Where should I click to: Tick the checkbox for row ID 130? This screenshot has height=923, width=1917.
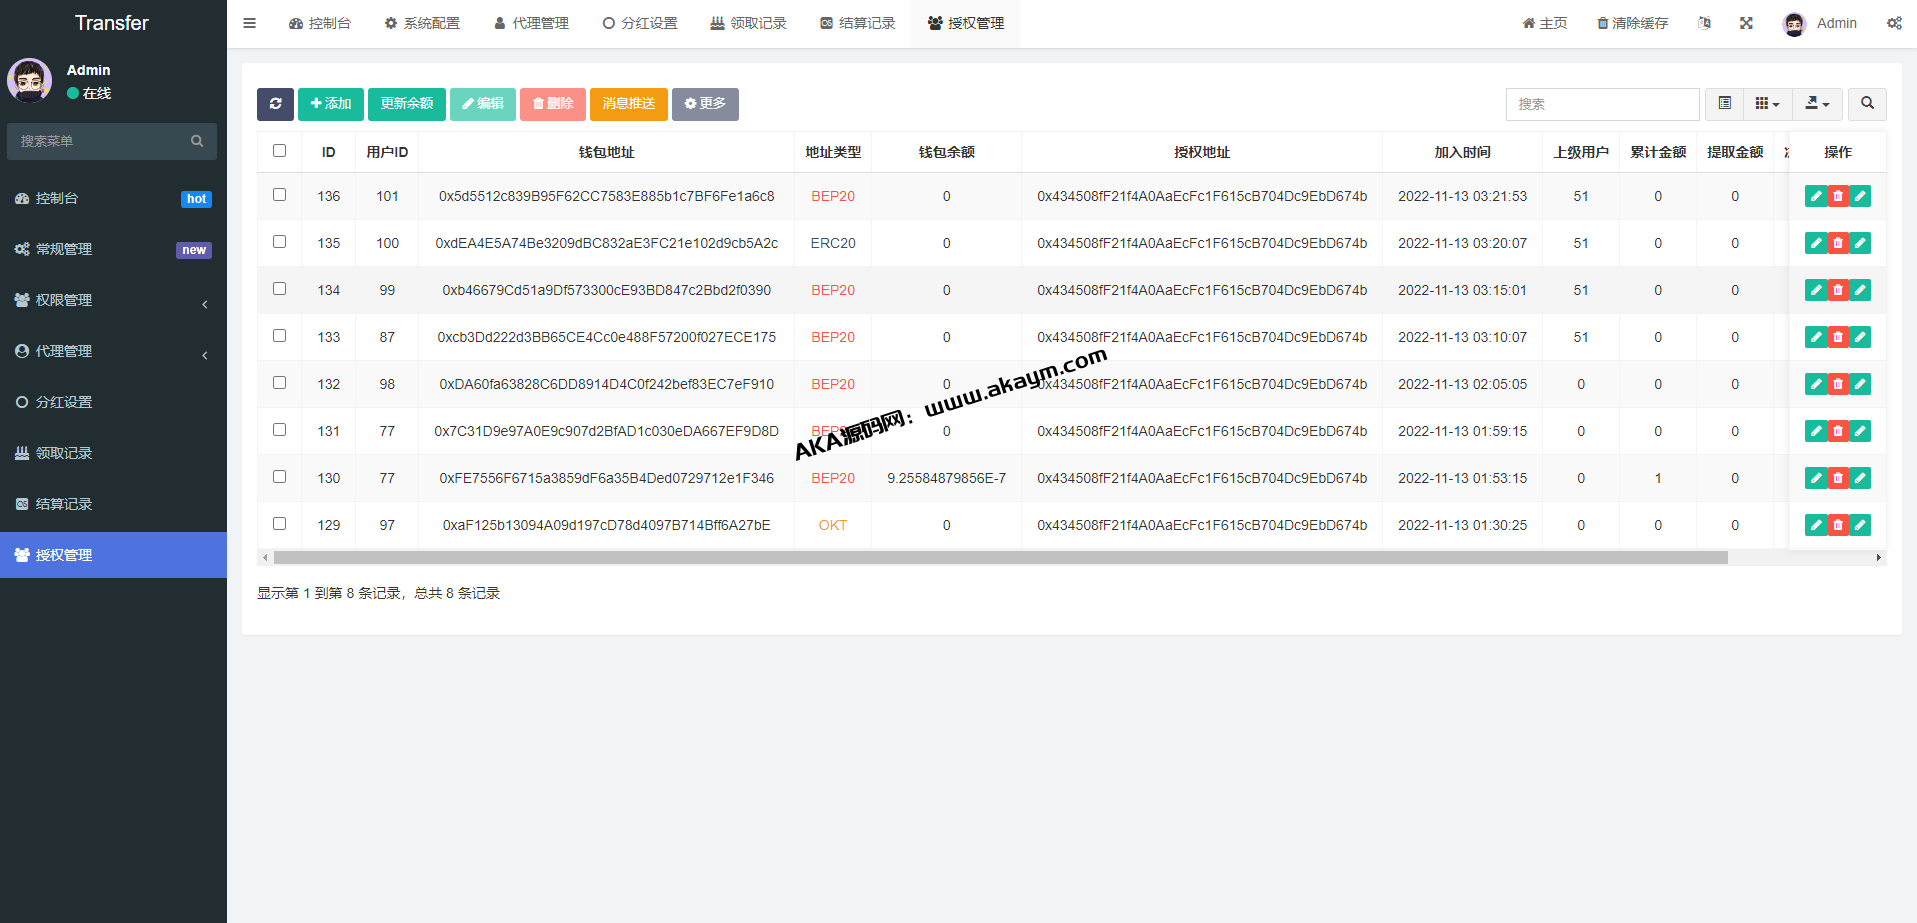280,477
